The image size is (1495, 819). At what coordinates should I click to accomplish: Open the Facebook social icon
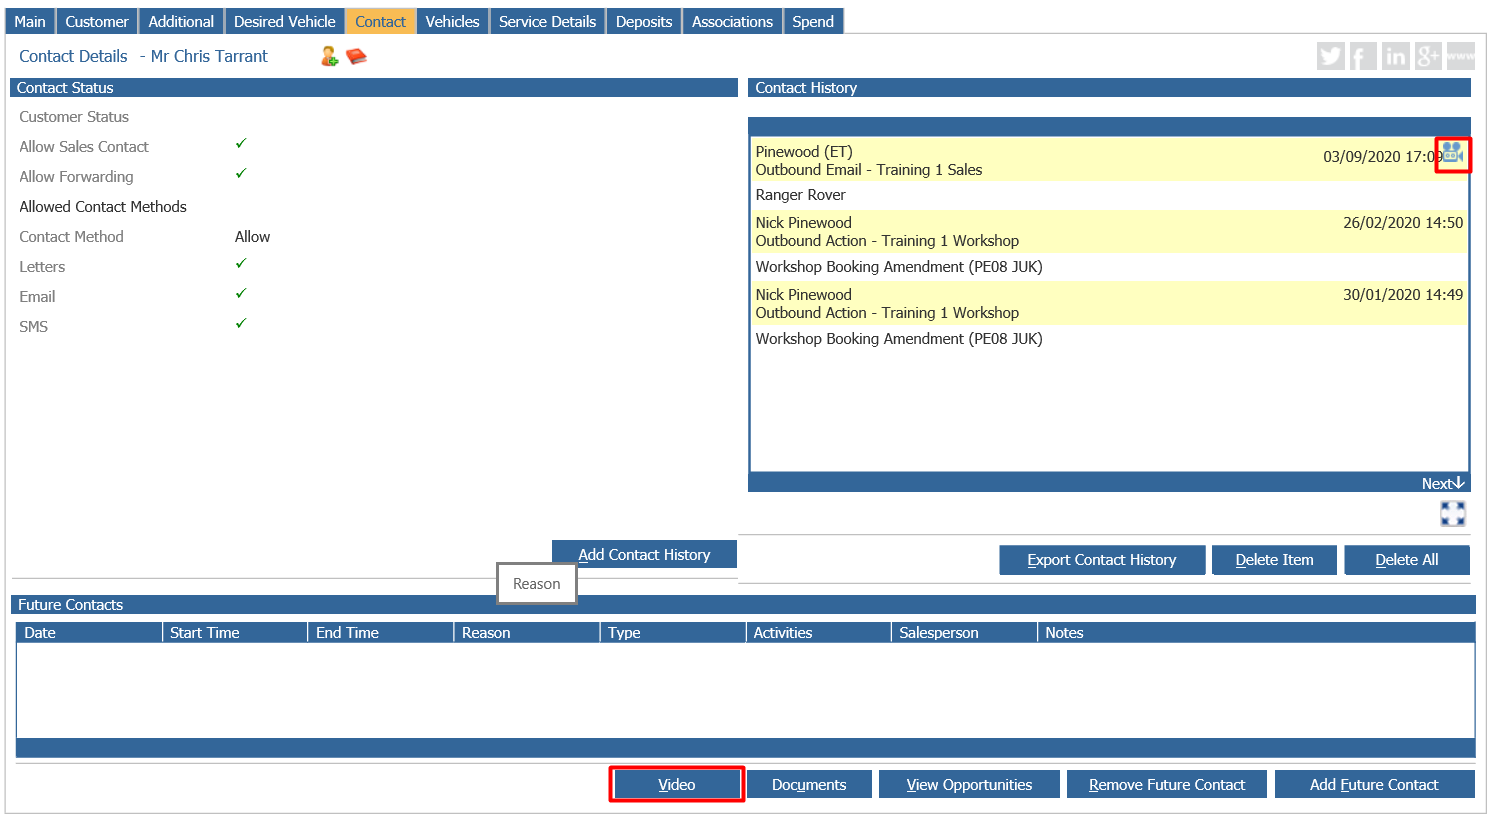[x=1362, y=56]
